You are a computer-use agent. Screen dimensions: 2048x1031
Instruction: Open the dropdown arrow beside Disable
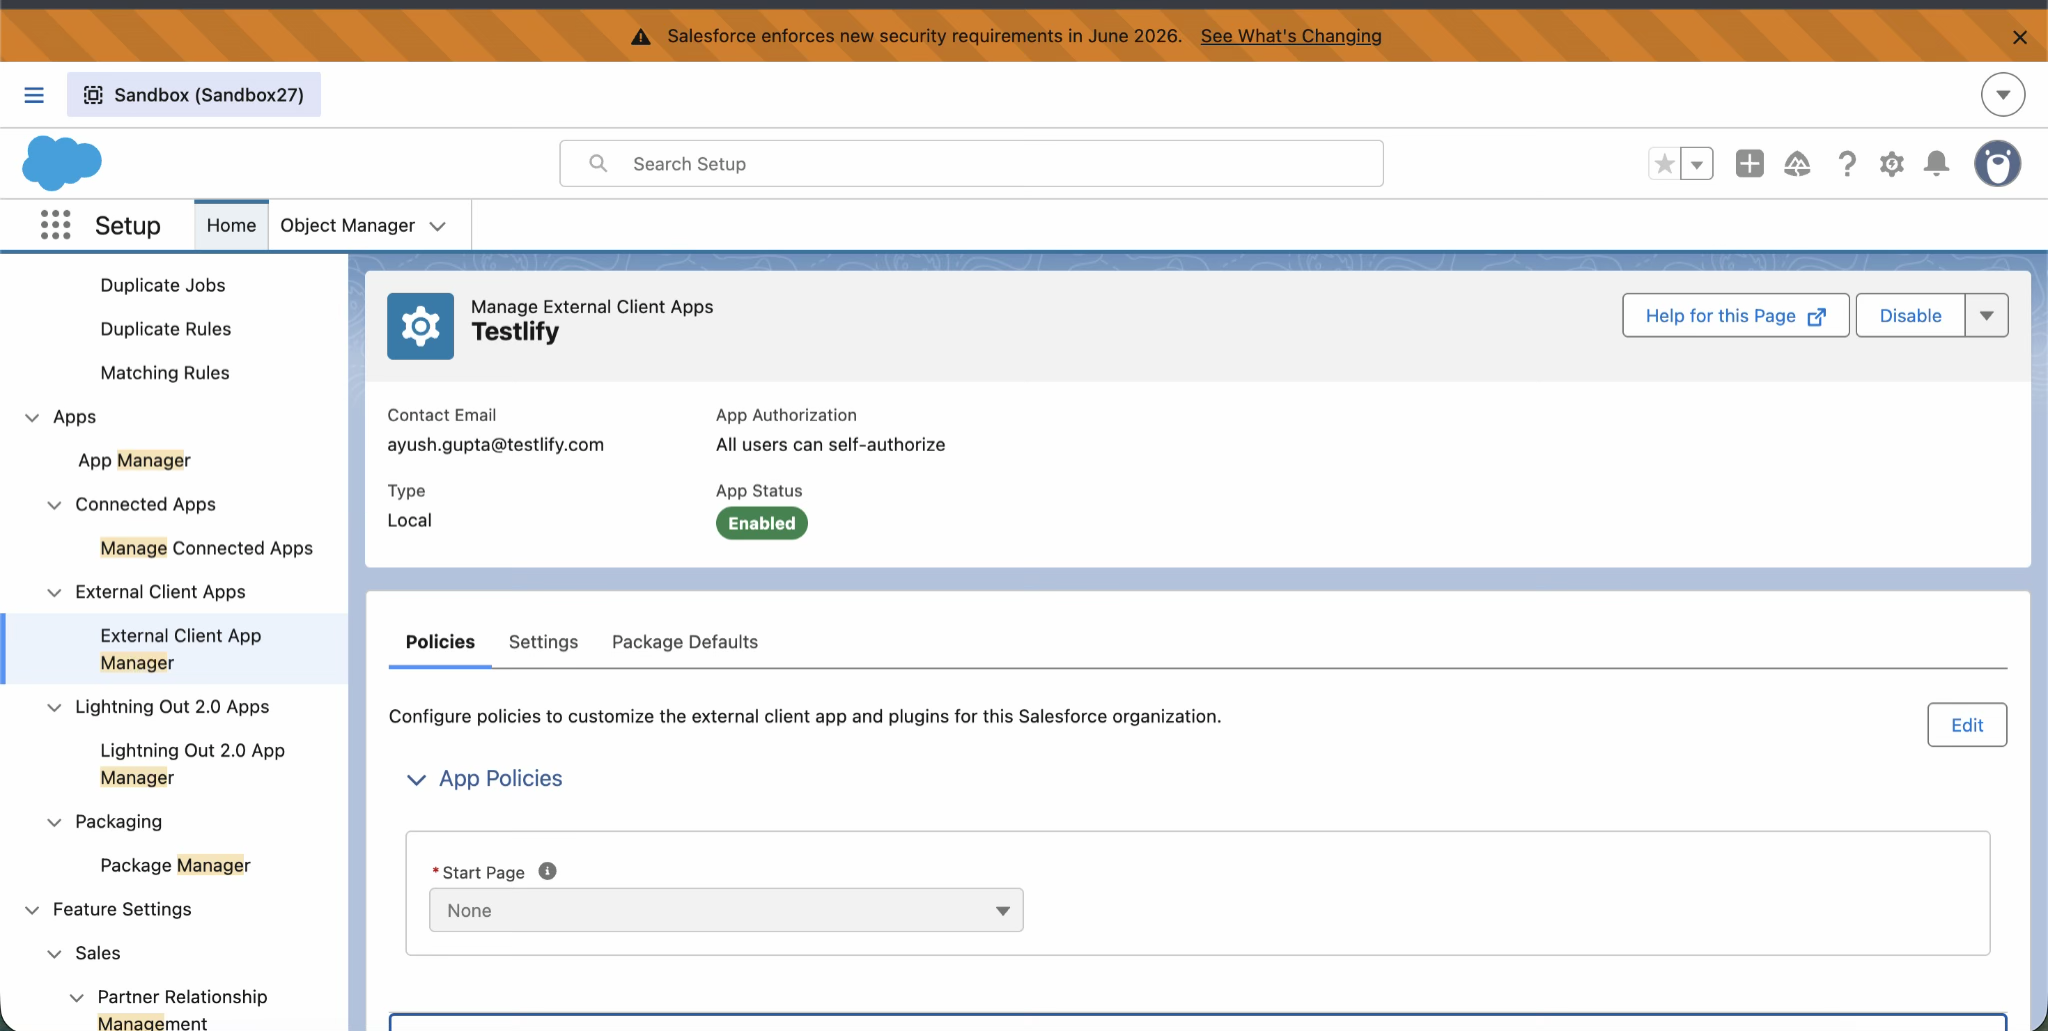click(1987, 316)
